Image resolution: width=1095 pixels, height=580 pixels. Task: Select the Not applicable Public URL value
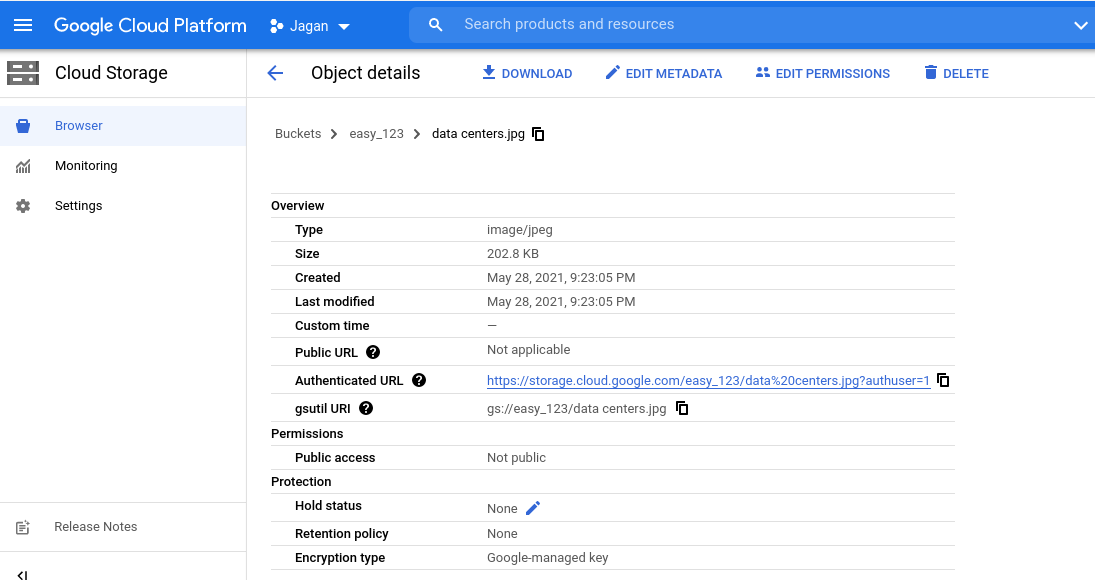[528, 350]
